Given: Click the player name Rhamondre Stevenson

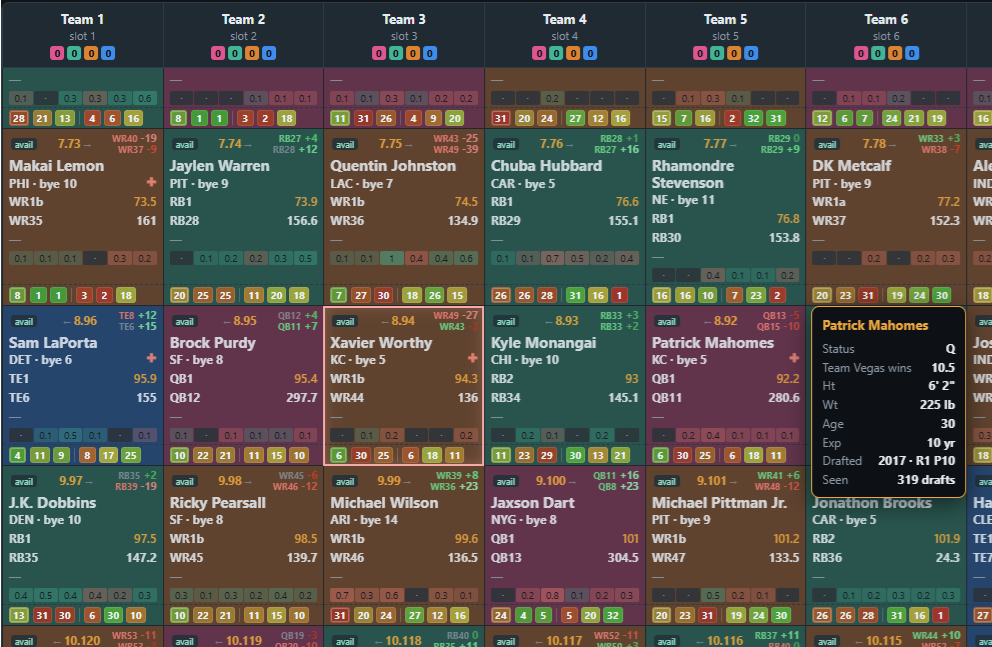Looking at the screenshot, I should tap(693, 174).
